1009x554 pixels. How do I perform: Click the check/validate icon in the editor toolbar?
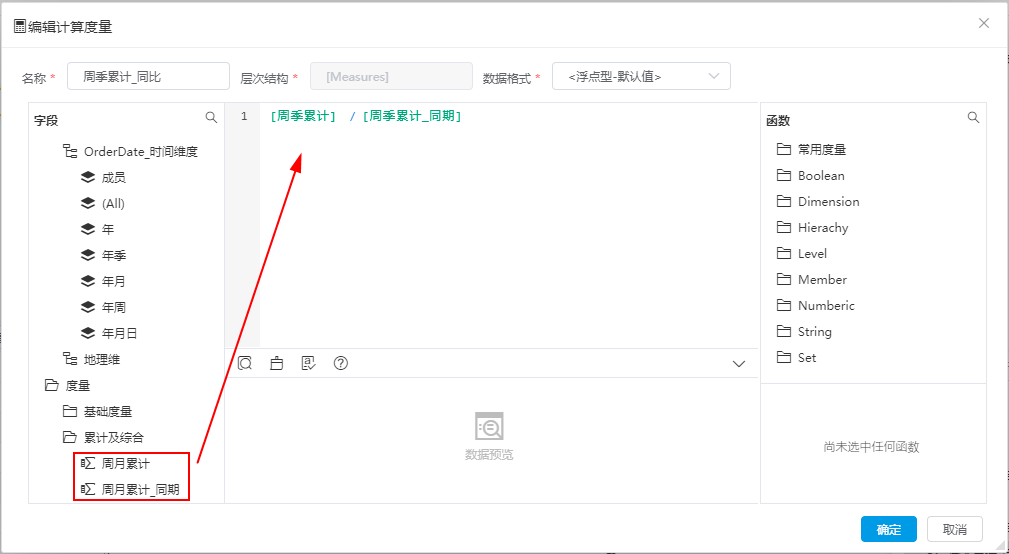(309, 363)
